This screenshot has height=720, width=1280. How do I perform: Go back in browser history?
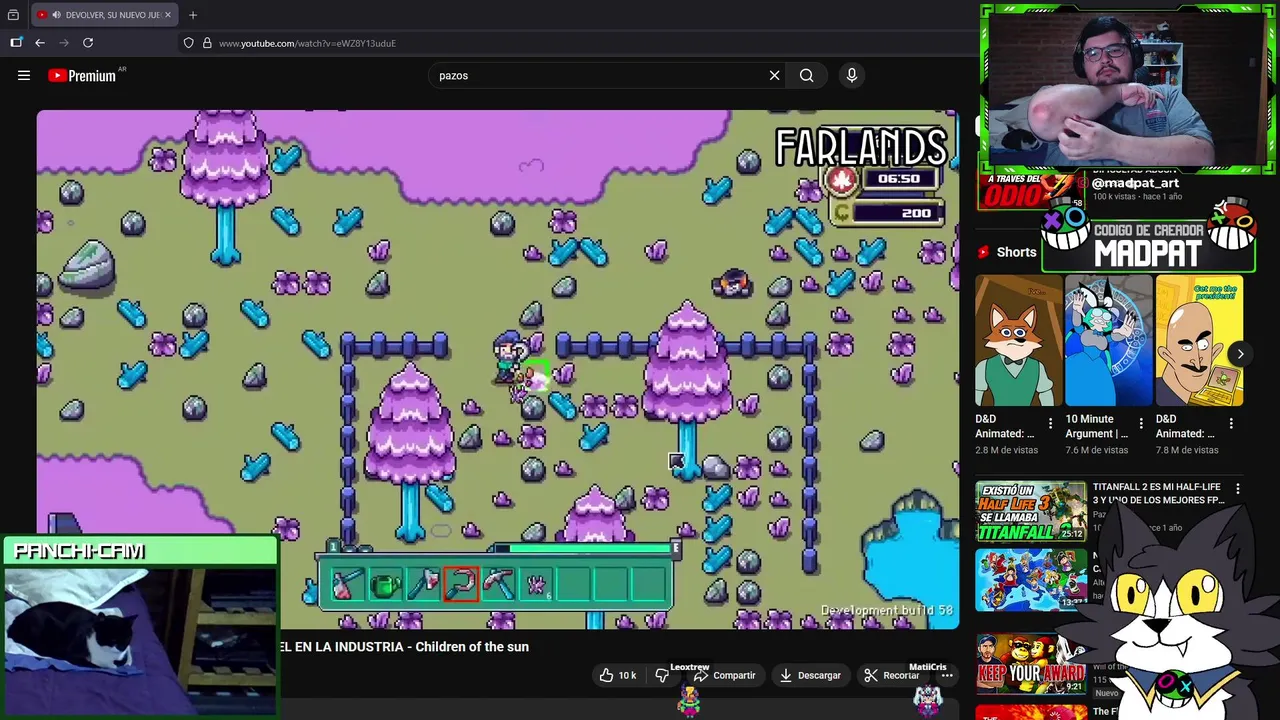click(40, 43)
